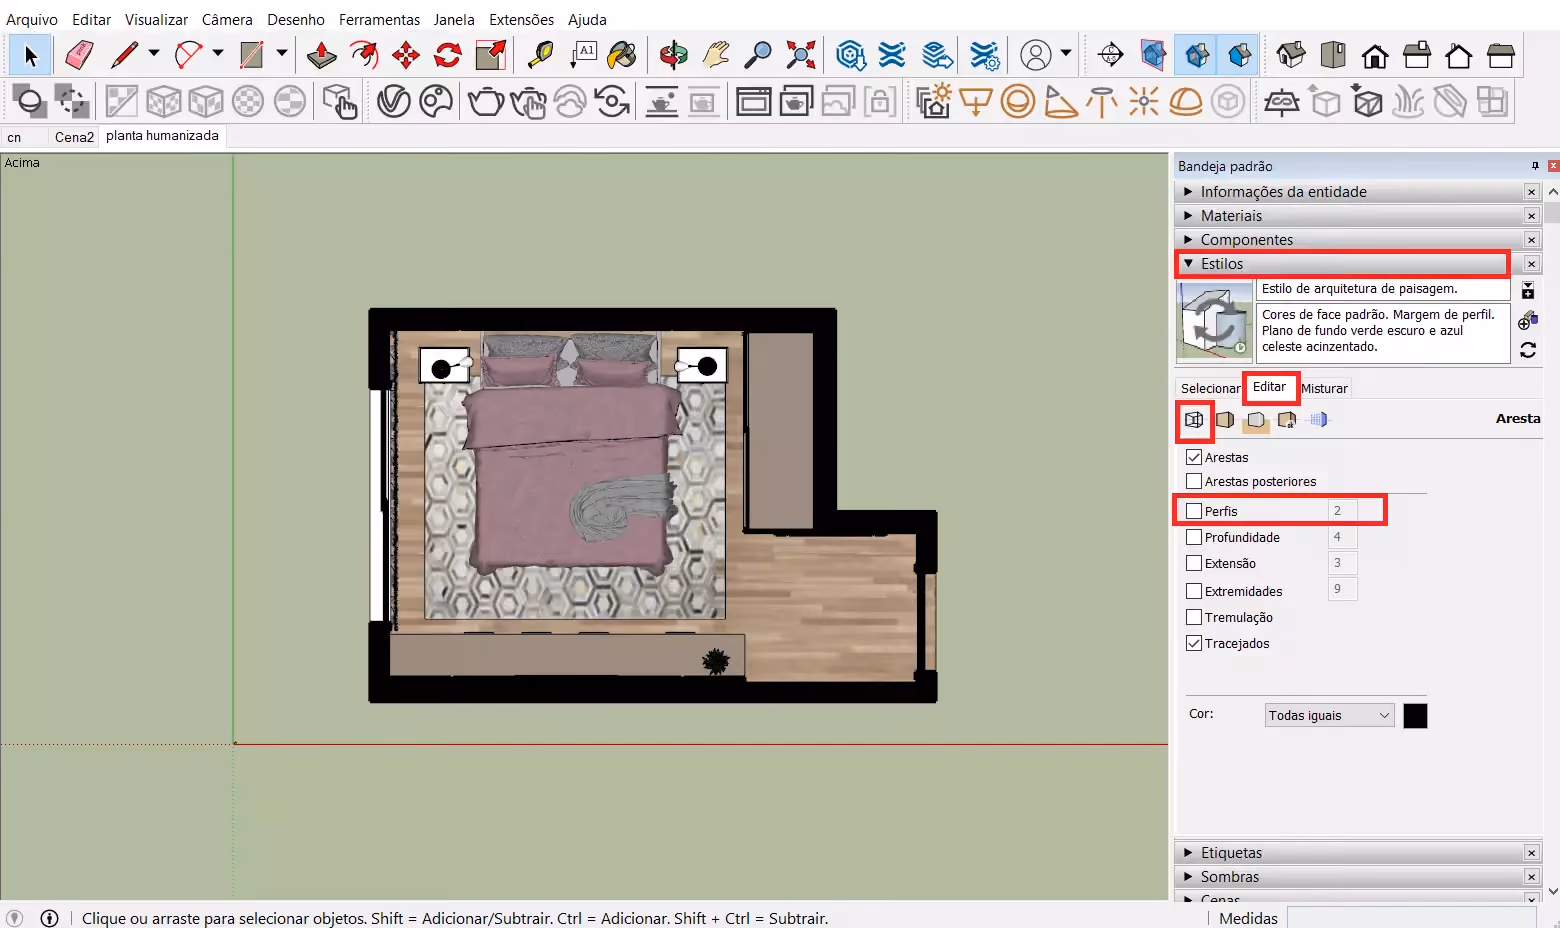
Task: Select the Offset tool
Action: (364, 55)
